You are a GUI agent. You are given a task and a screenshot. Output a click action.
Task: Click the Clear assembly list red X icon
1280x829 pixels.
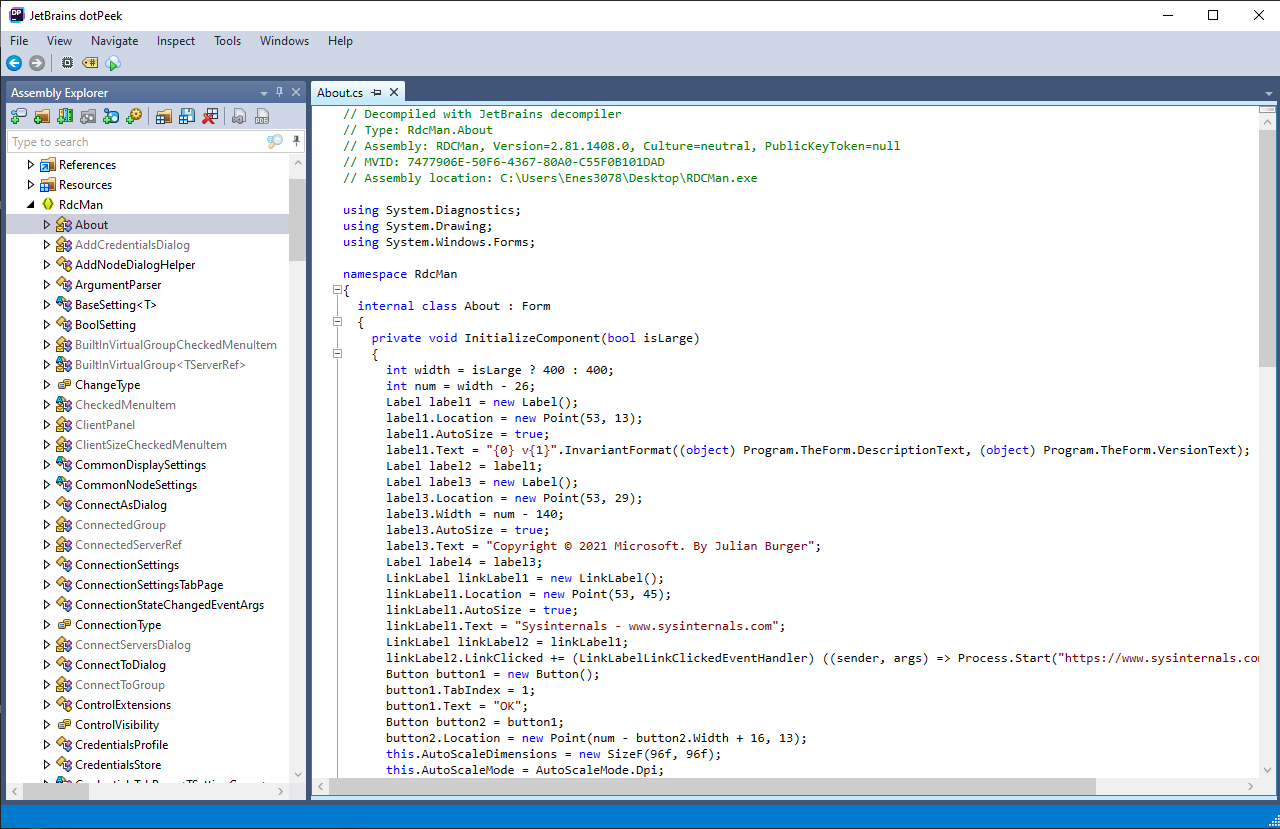pos(210,117)
